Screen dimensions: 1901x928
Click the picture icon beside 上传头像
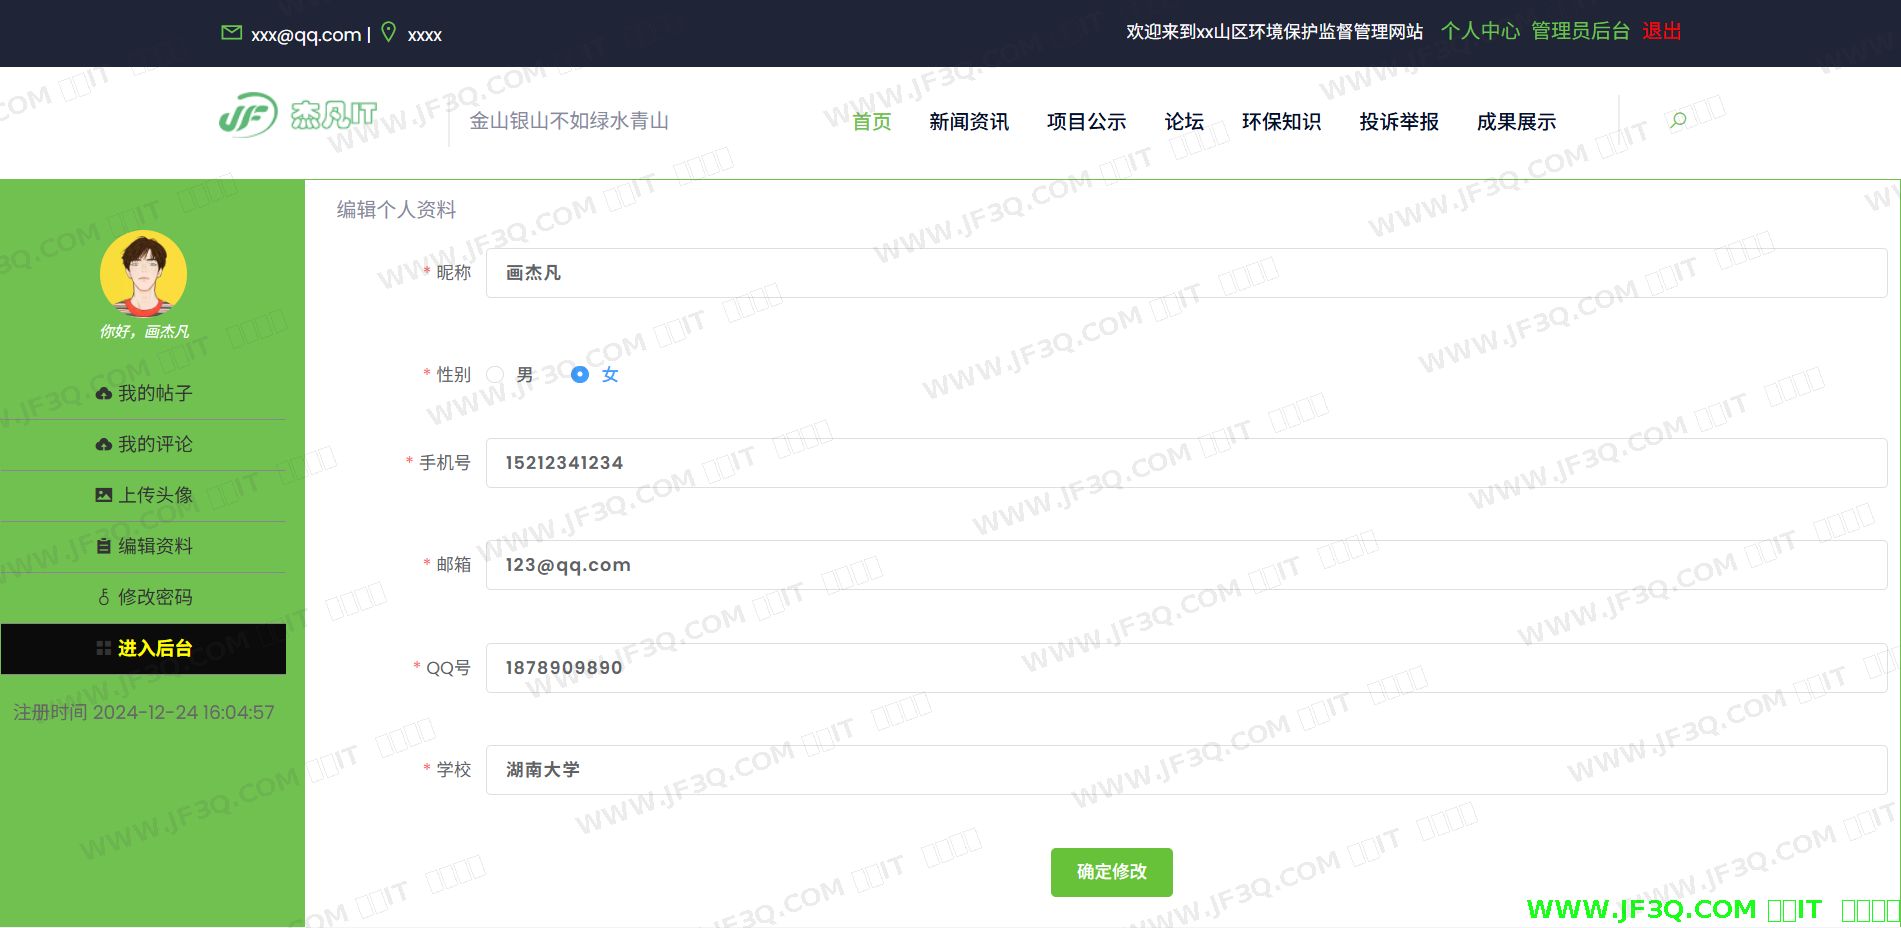103,495
